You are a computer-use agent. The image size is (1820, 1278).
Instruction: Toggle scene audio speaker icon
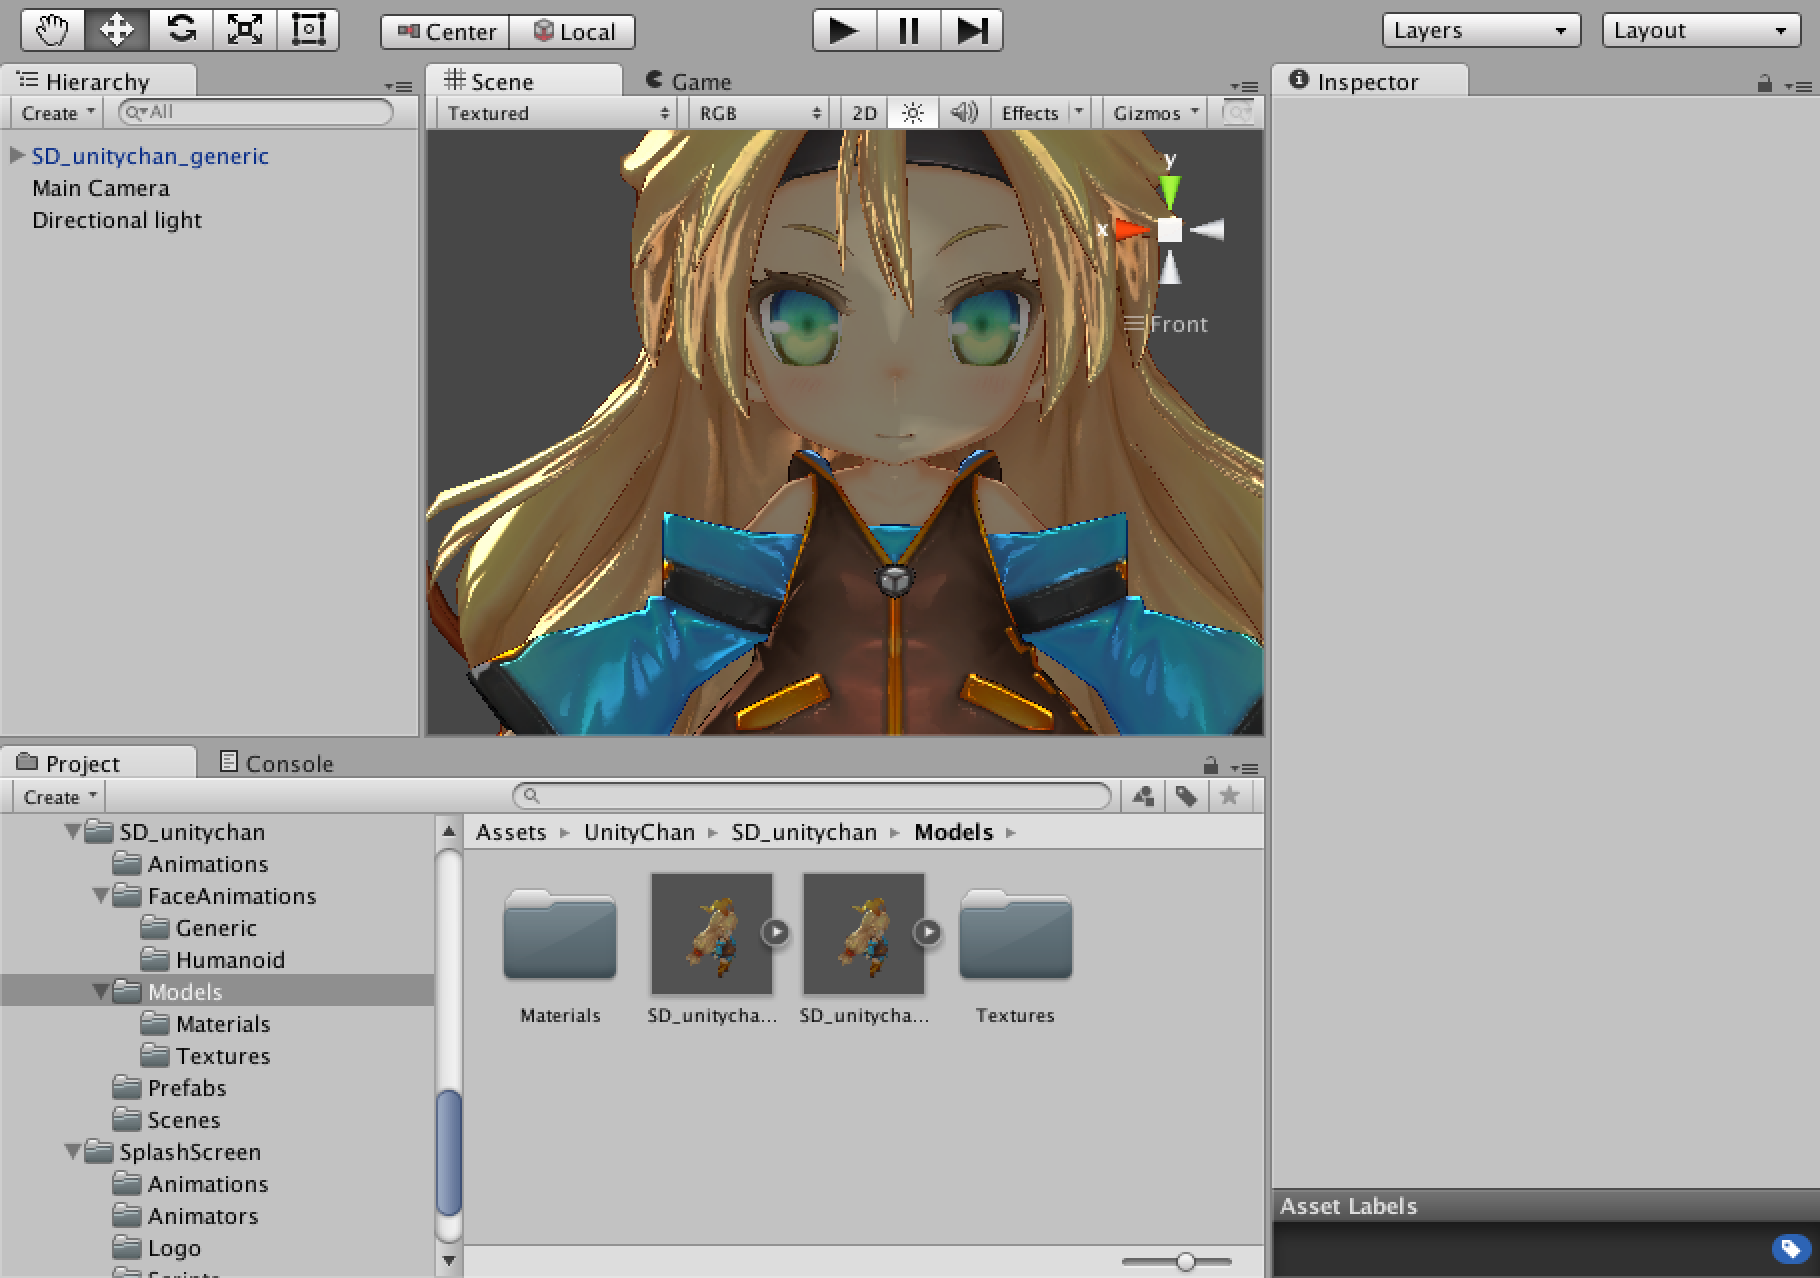click(x=964, y=113)
